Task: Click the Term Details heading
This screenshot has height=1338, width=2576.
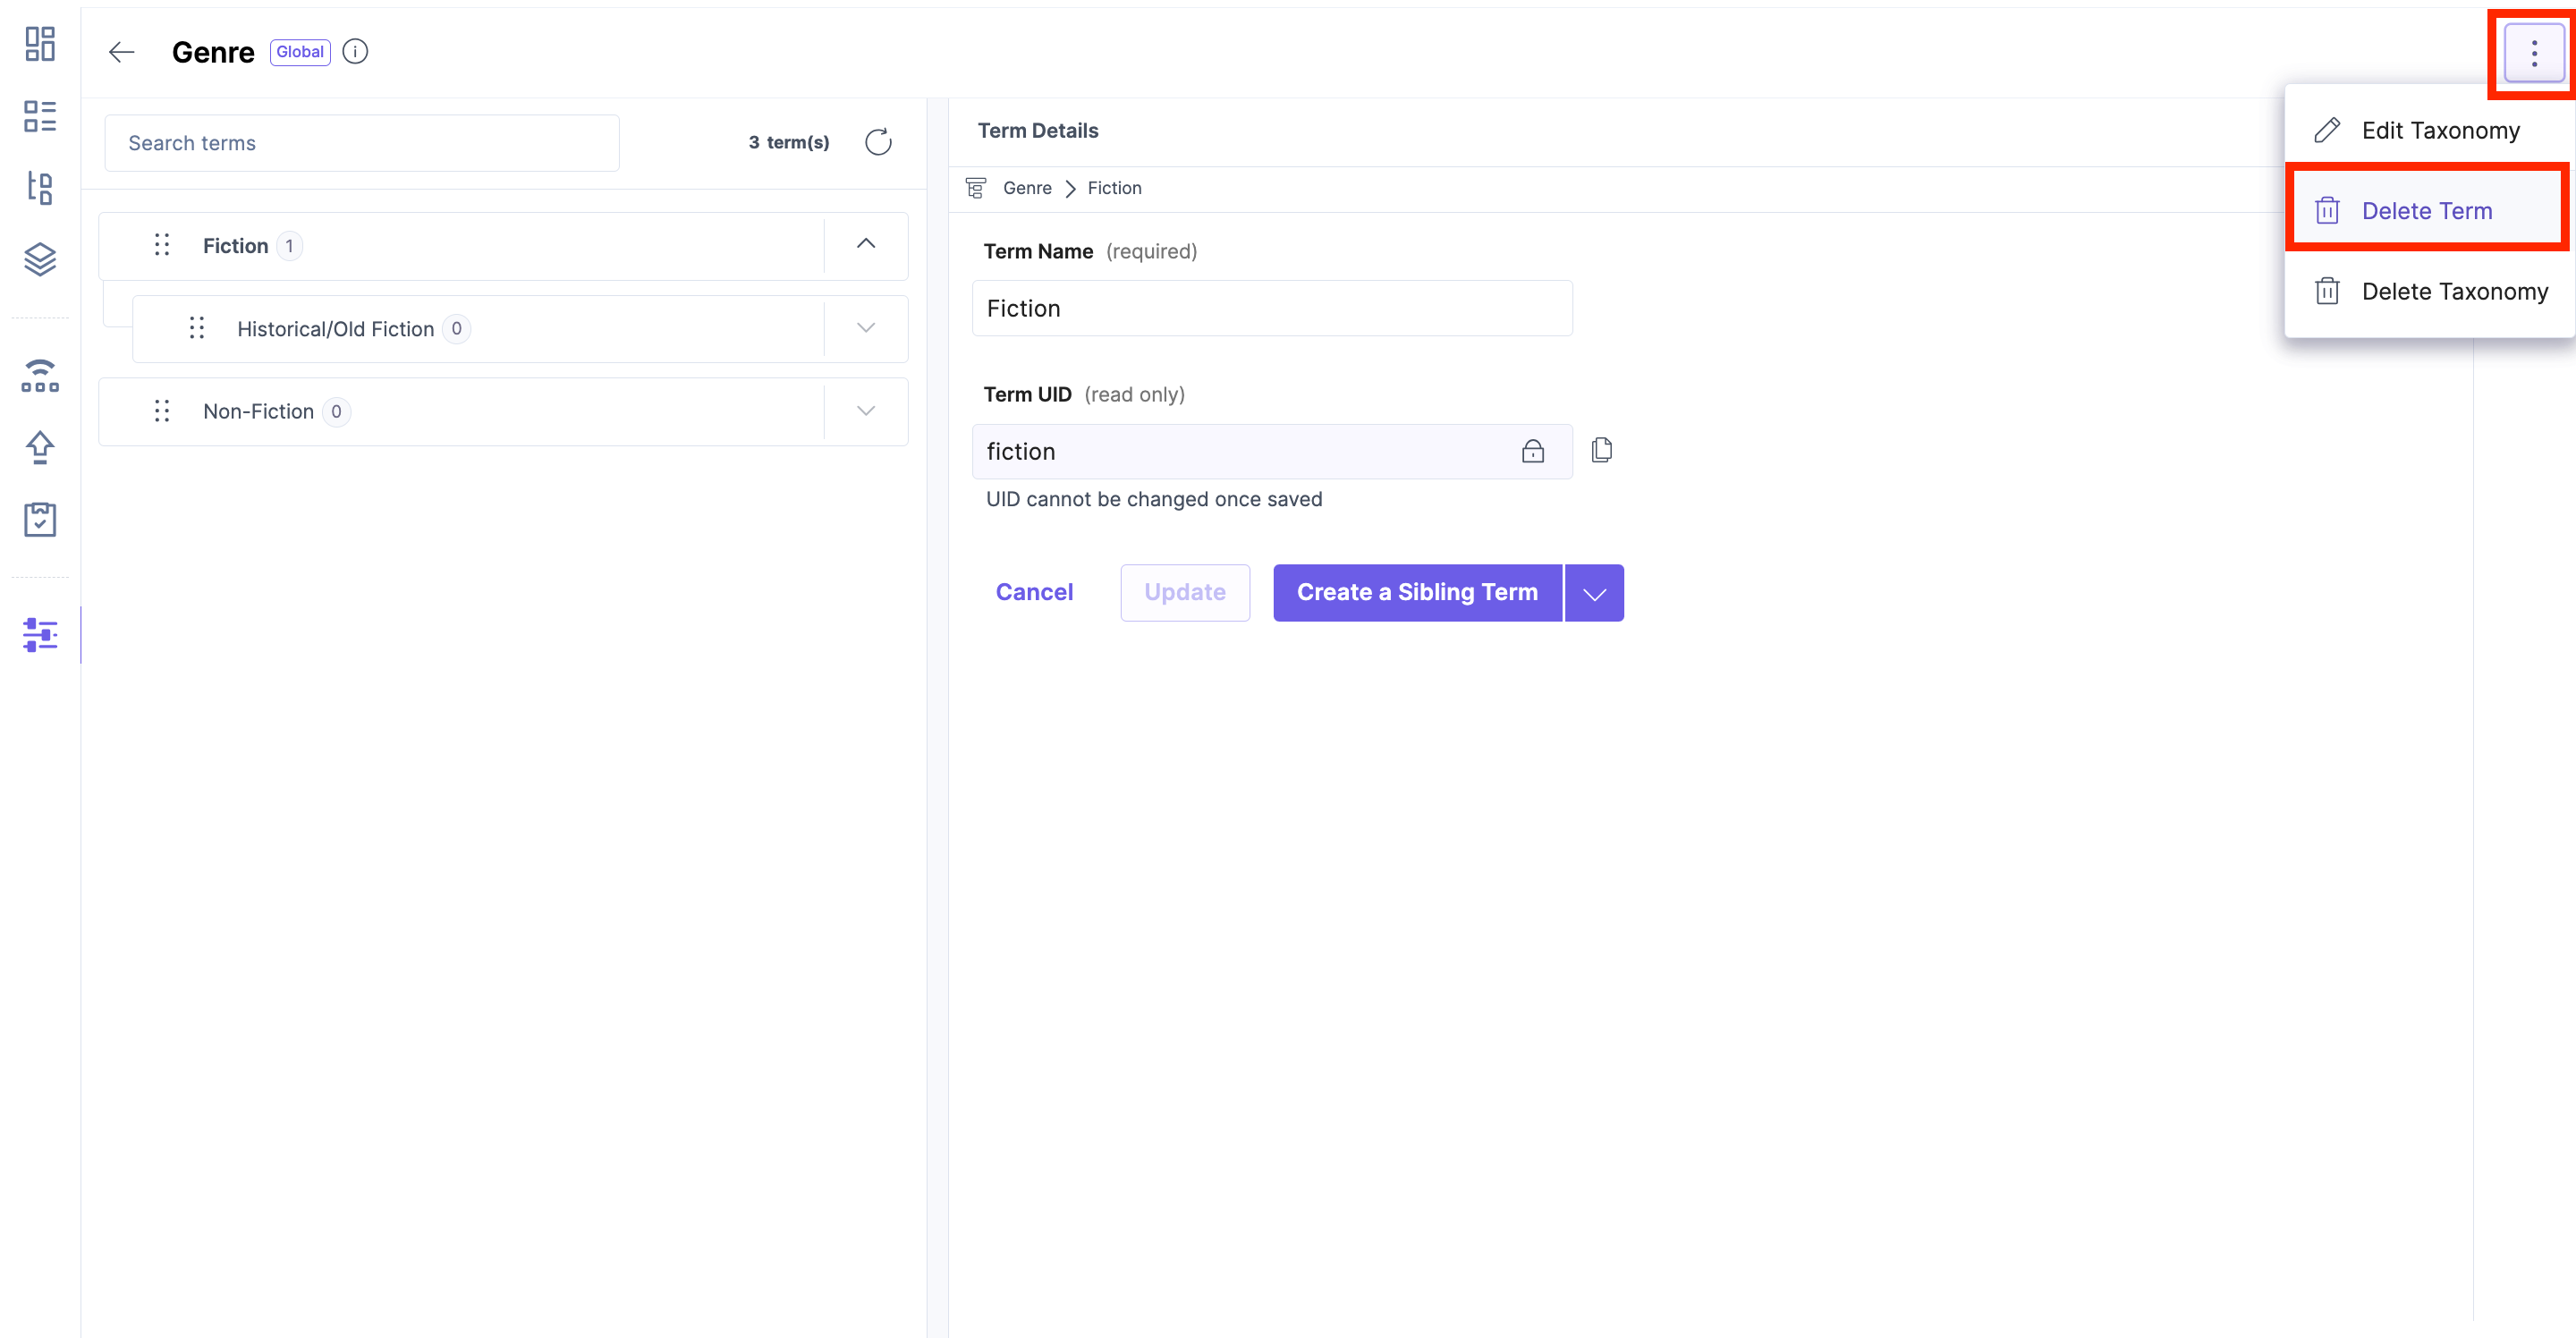Action: (1038, 130)
